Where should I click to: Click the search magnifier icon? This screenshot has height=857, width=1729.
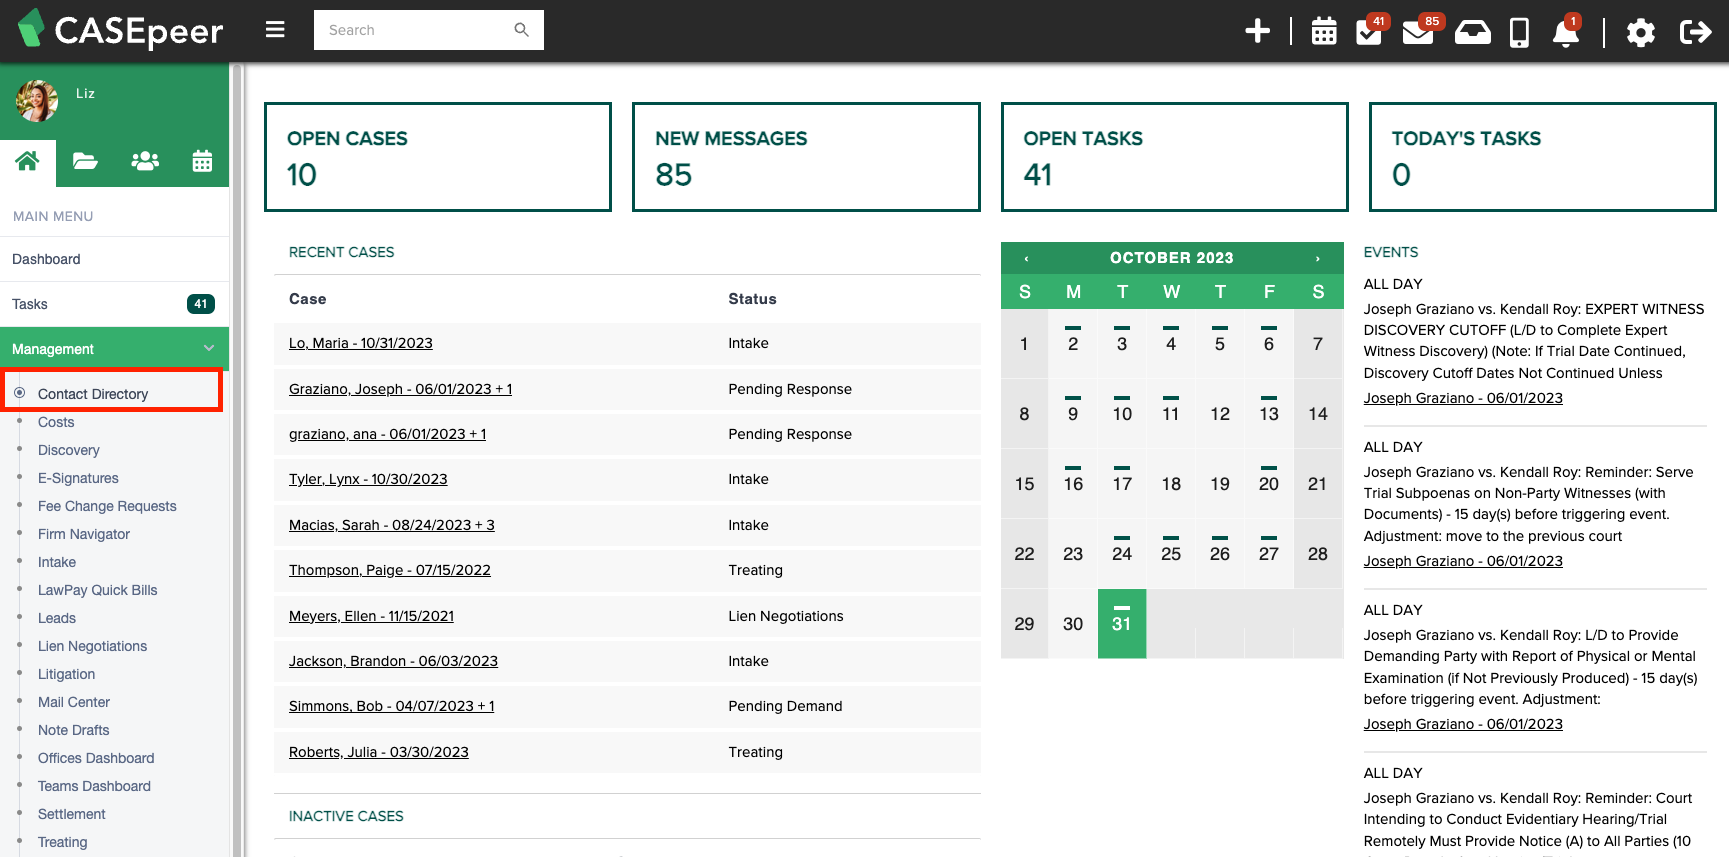[x=521, y=30]
